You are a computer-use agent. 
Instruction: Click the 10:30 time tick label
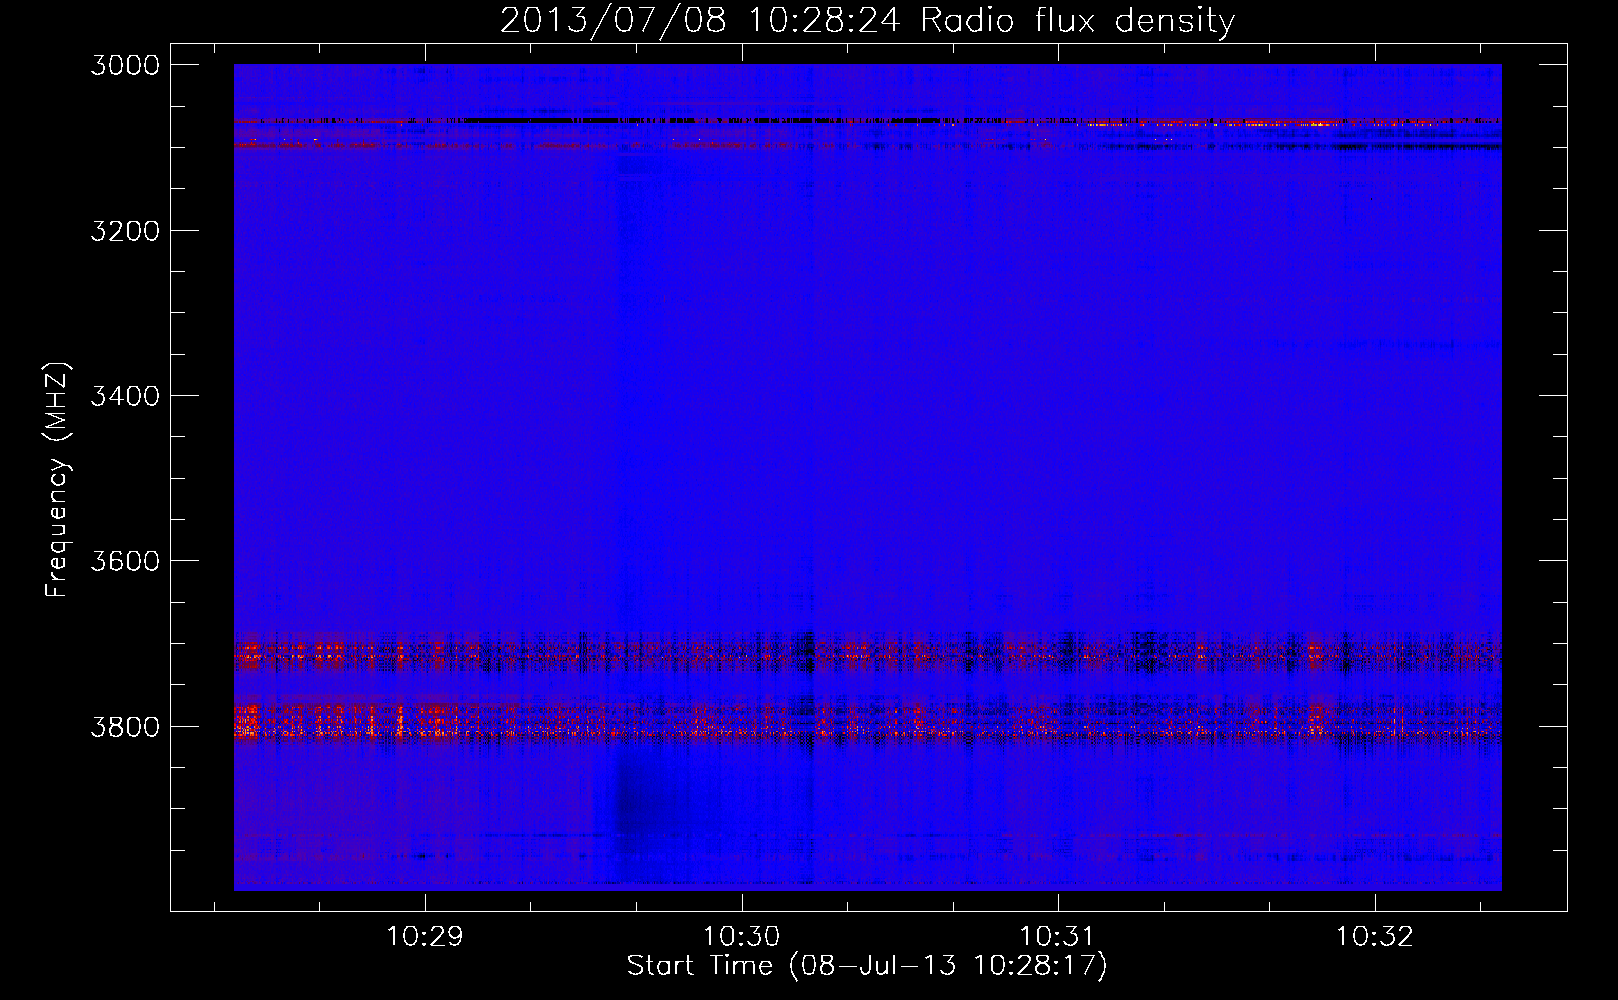pyautogui.click(x=741, y=937)
